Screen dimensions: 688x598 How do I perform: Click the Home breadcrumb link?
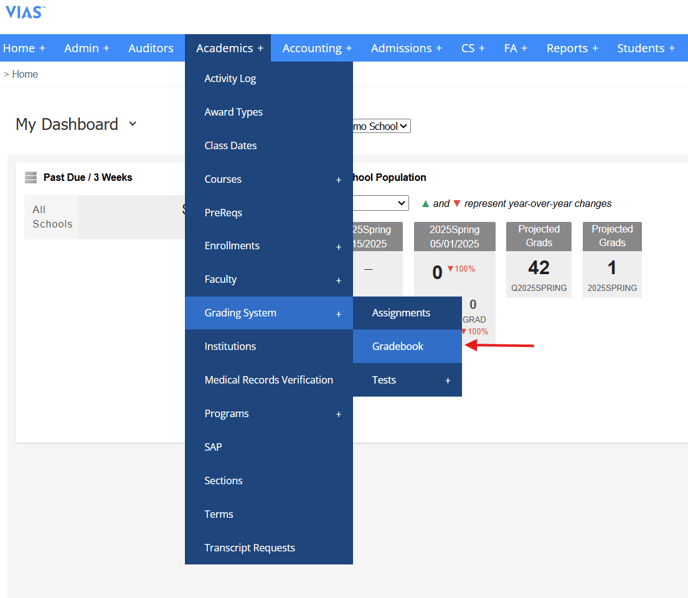[x=25, y=75]
